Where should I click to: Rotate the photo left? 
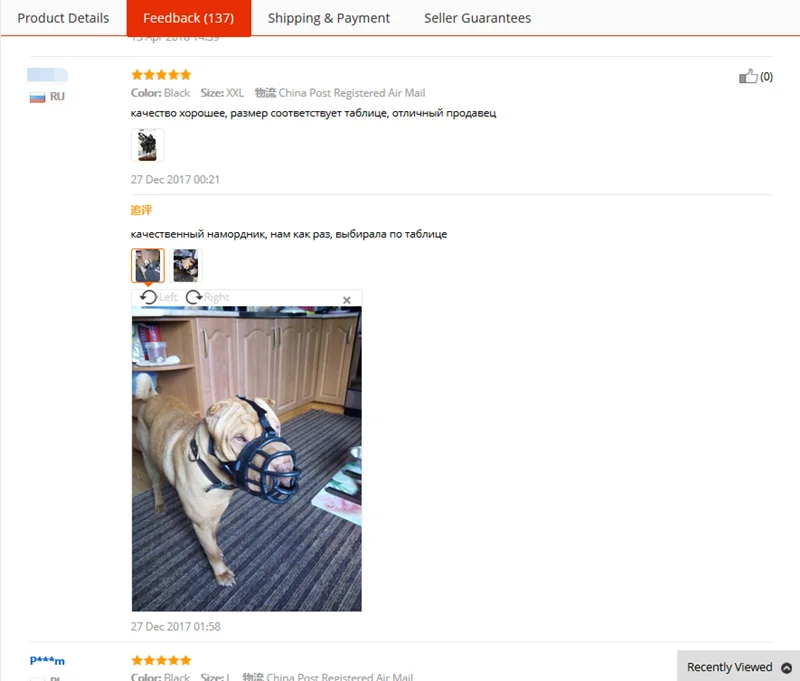click(x=158, y=297)
